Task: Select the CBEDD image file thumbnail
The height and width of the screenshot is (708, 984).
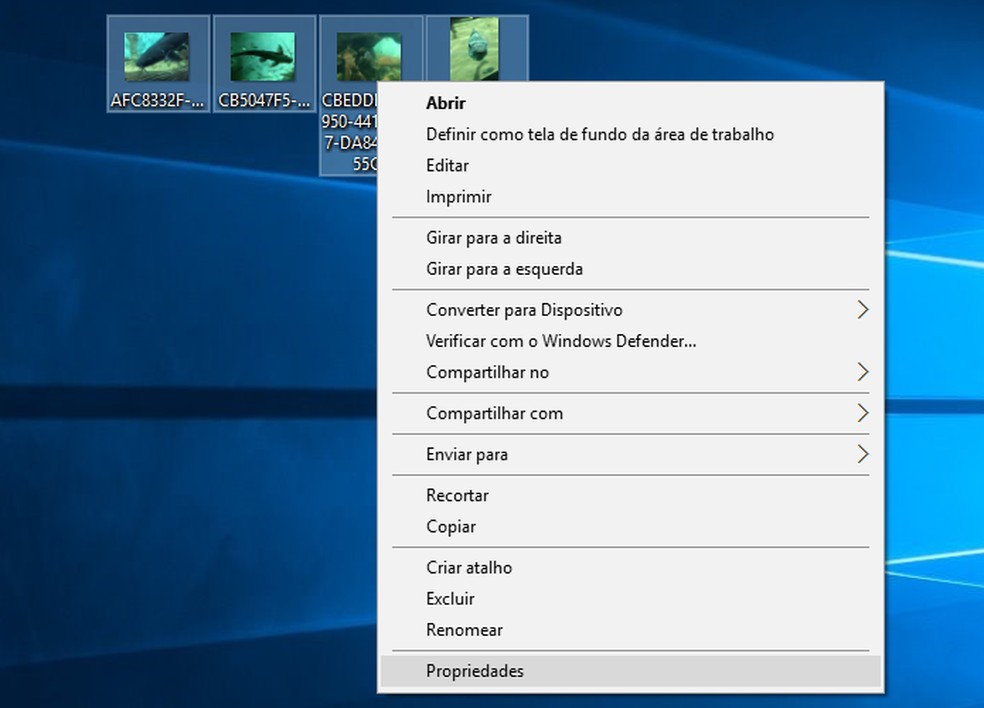Action: 368,57
